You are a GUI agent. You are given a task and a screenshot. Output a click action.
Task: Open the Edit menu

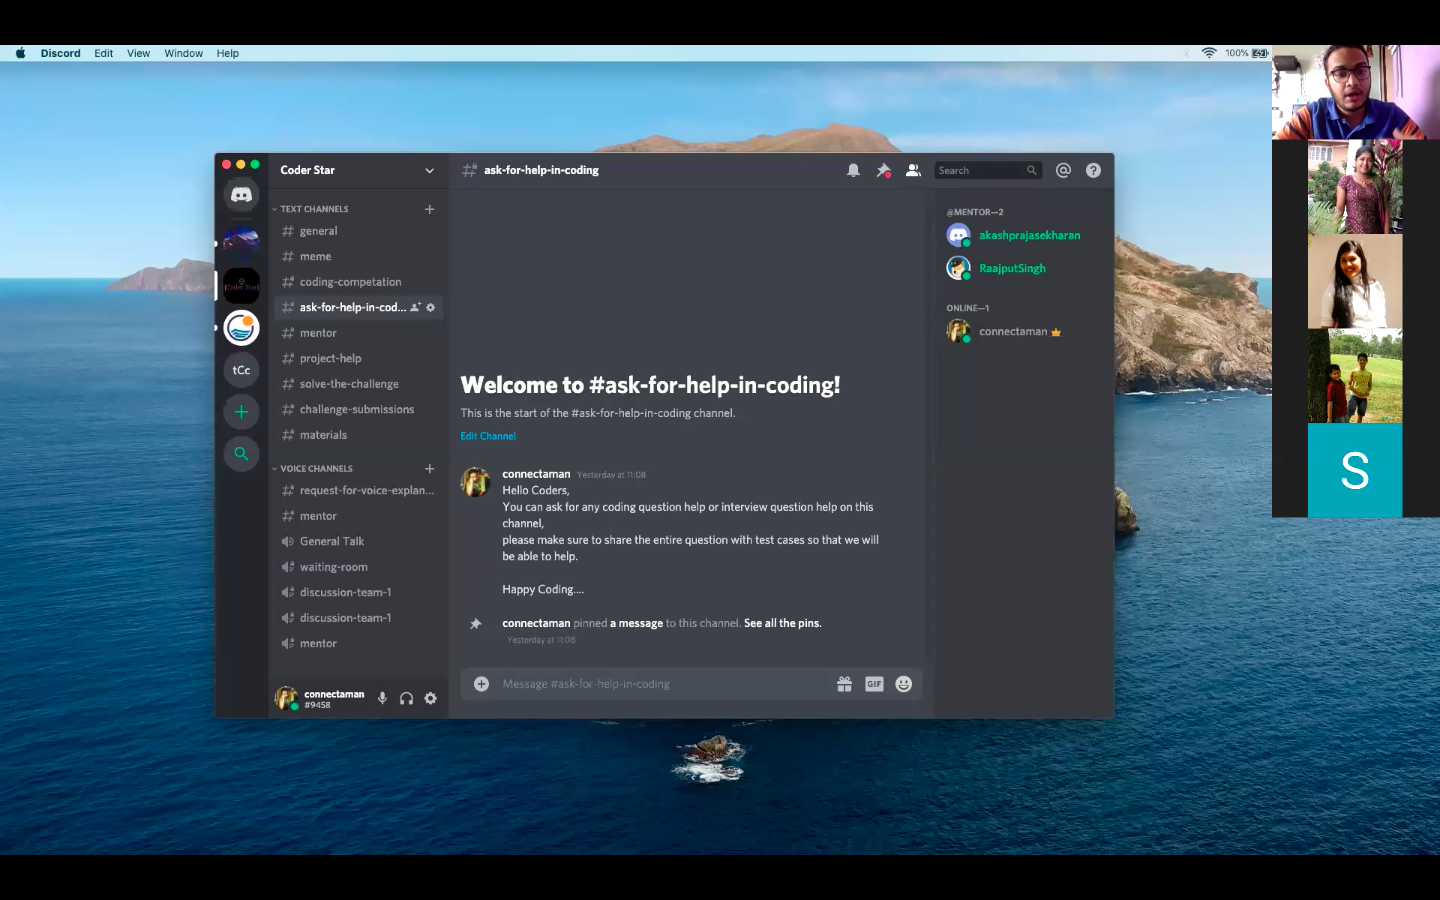[104, 53]
